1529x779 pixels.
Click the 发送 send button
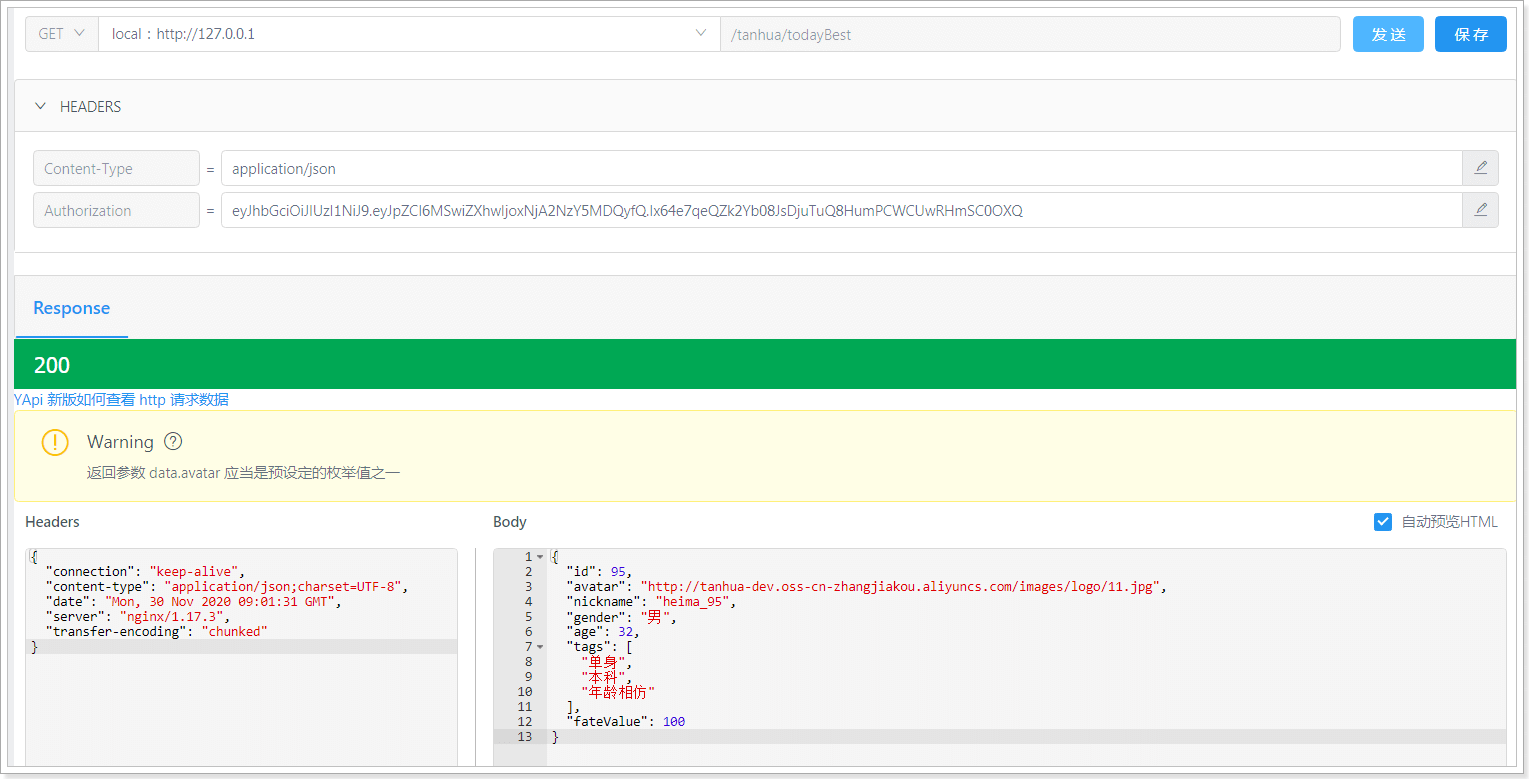1388,34
